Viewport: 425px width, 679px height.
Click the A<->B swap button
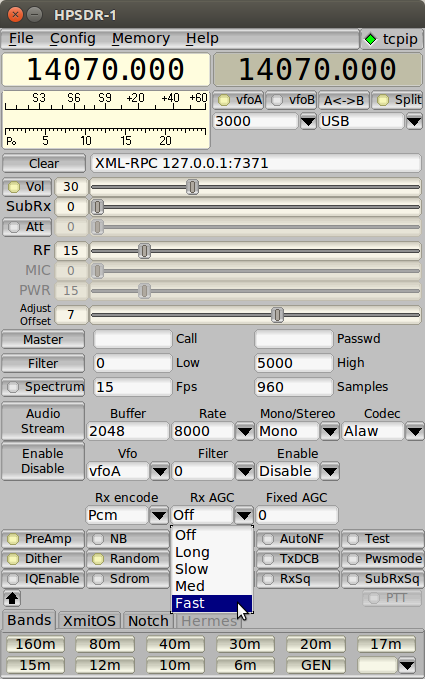[344, 100]
